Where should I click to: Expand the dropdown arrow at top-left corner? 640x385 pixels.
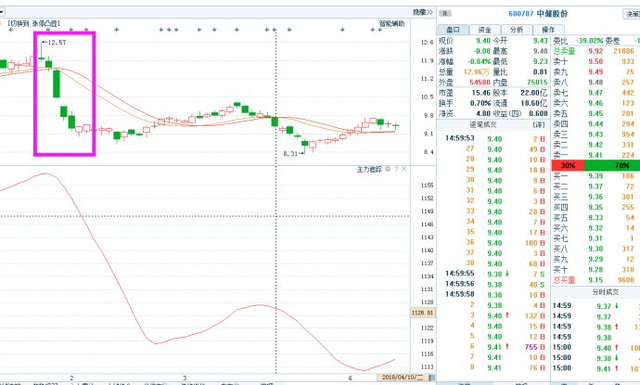2,11
